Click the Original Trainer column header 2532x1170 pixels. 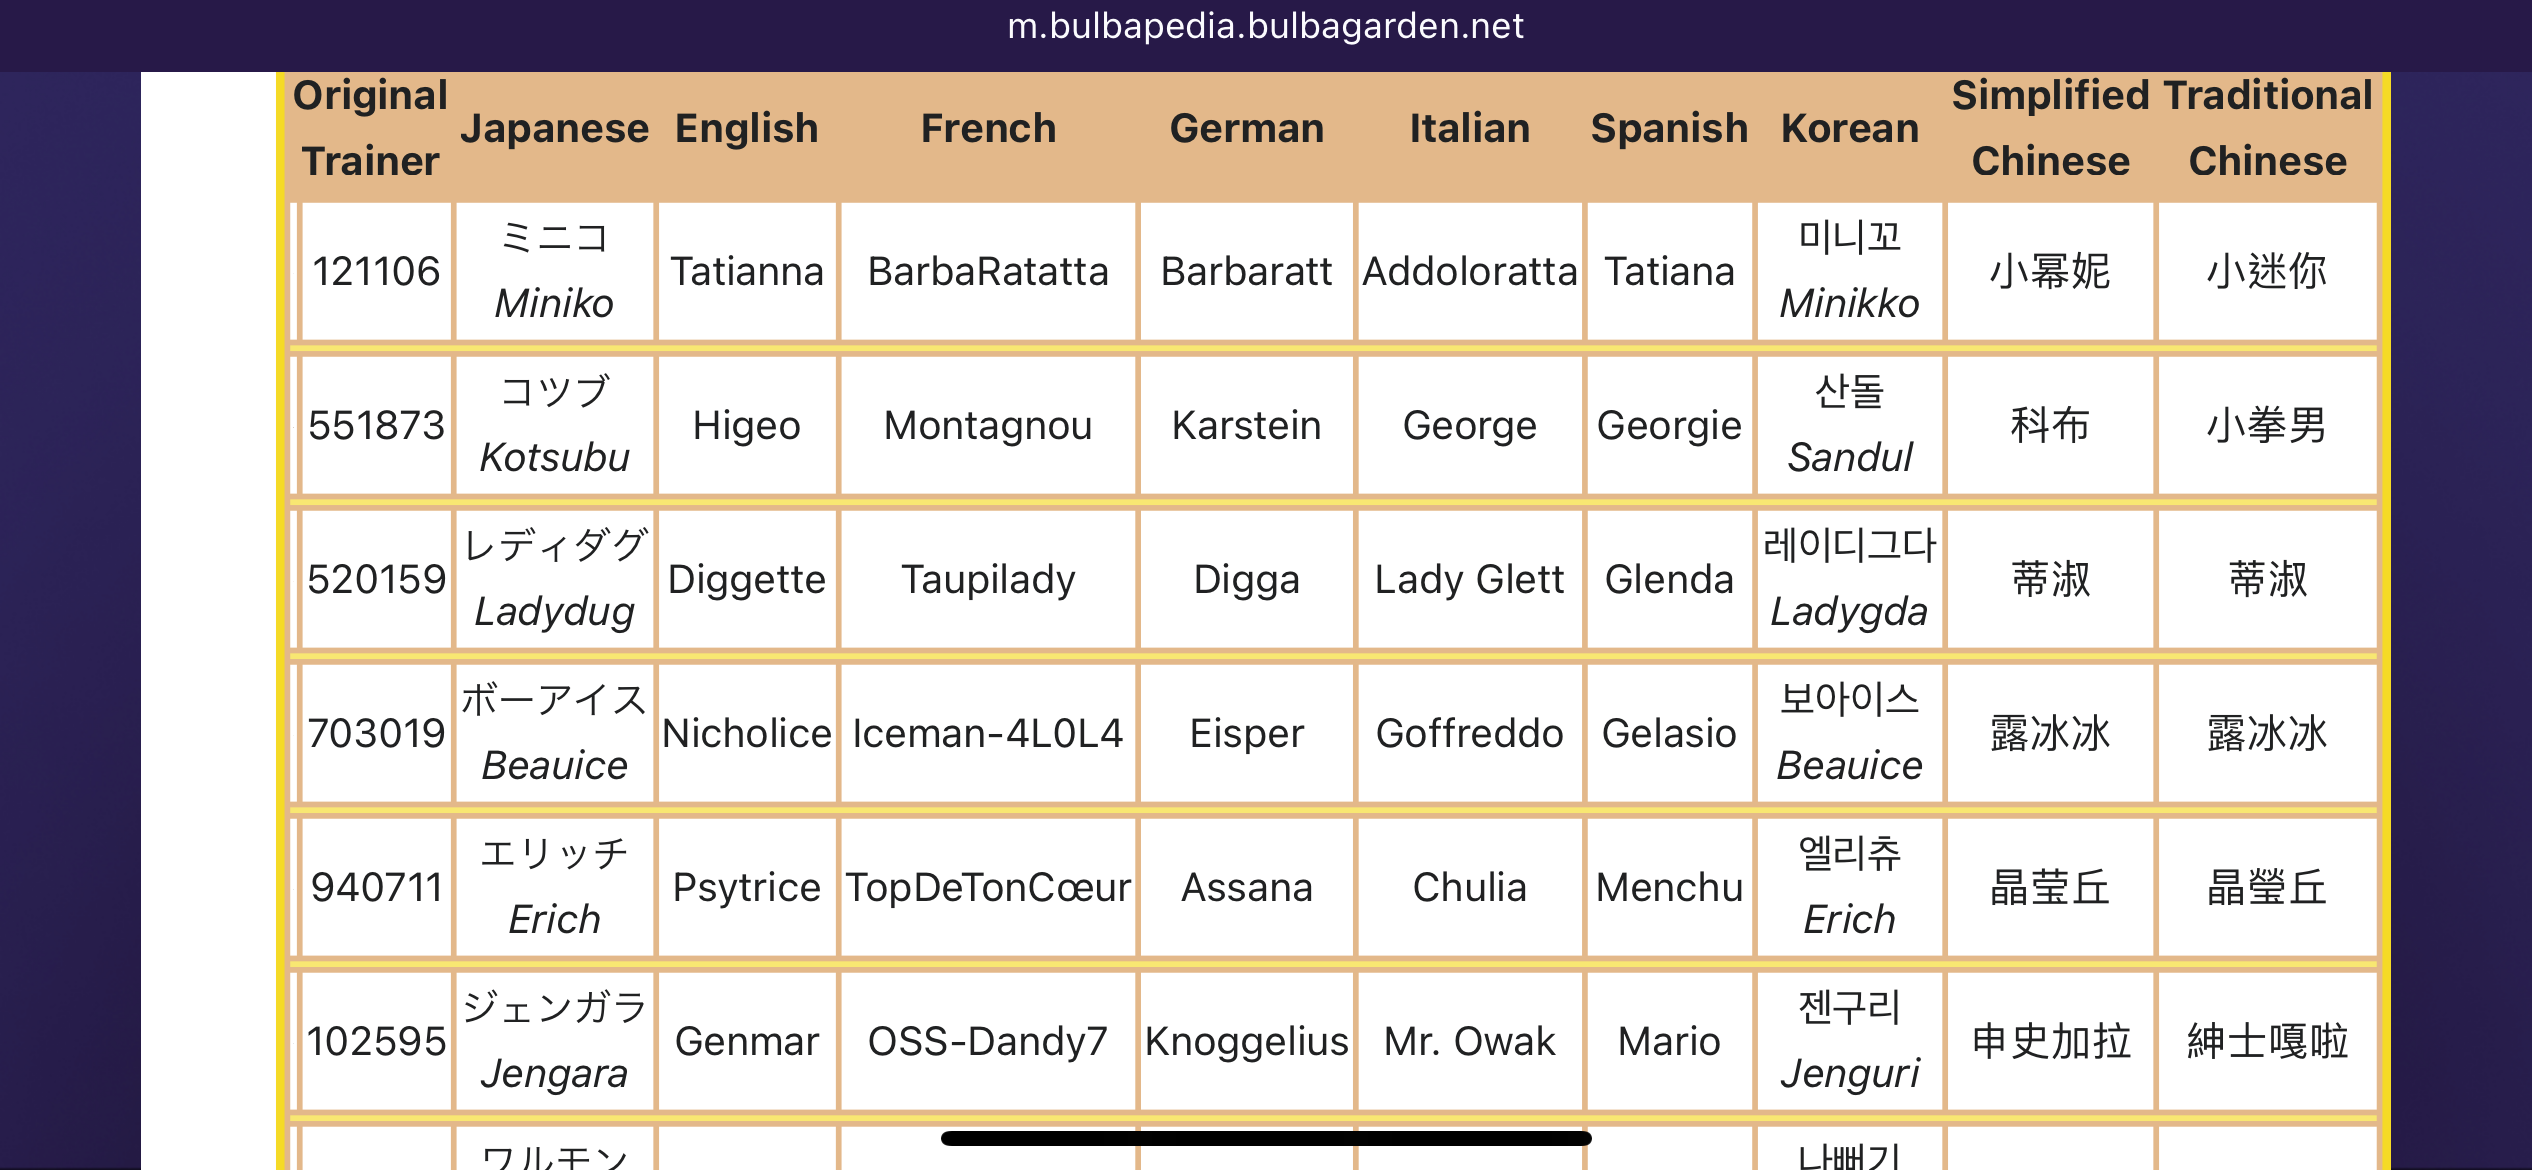click(x=370, y=128)
